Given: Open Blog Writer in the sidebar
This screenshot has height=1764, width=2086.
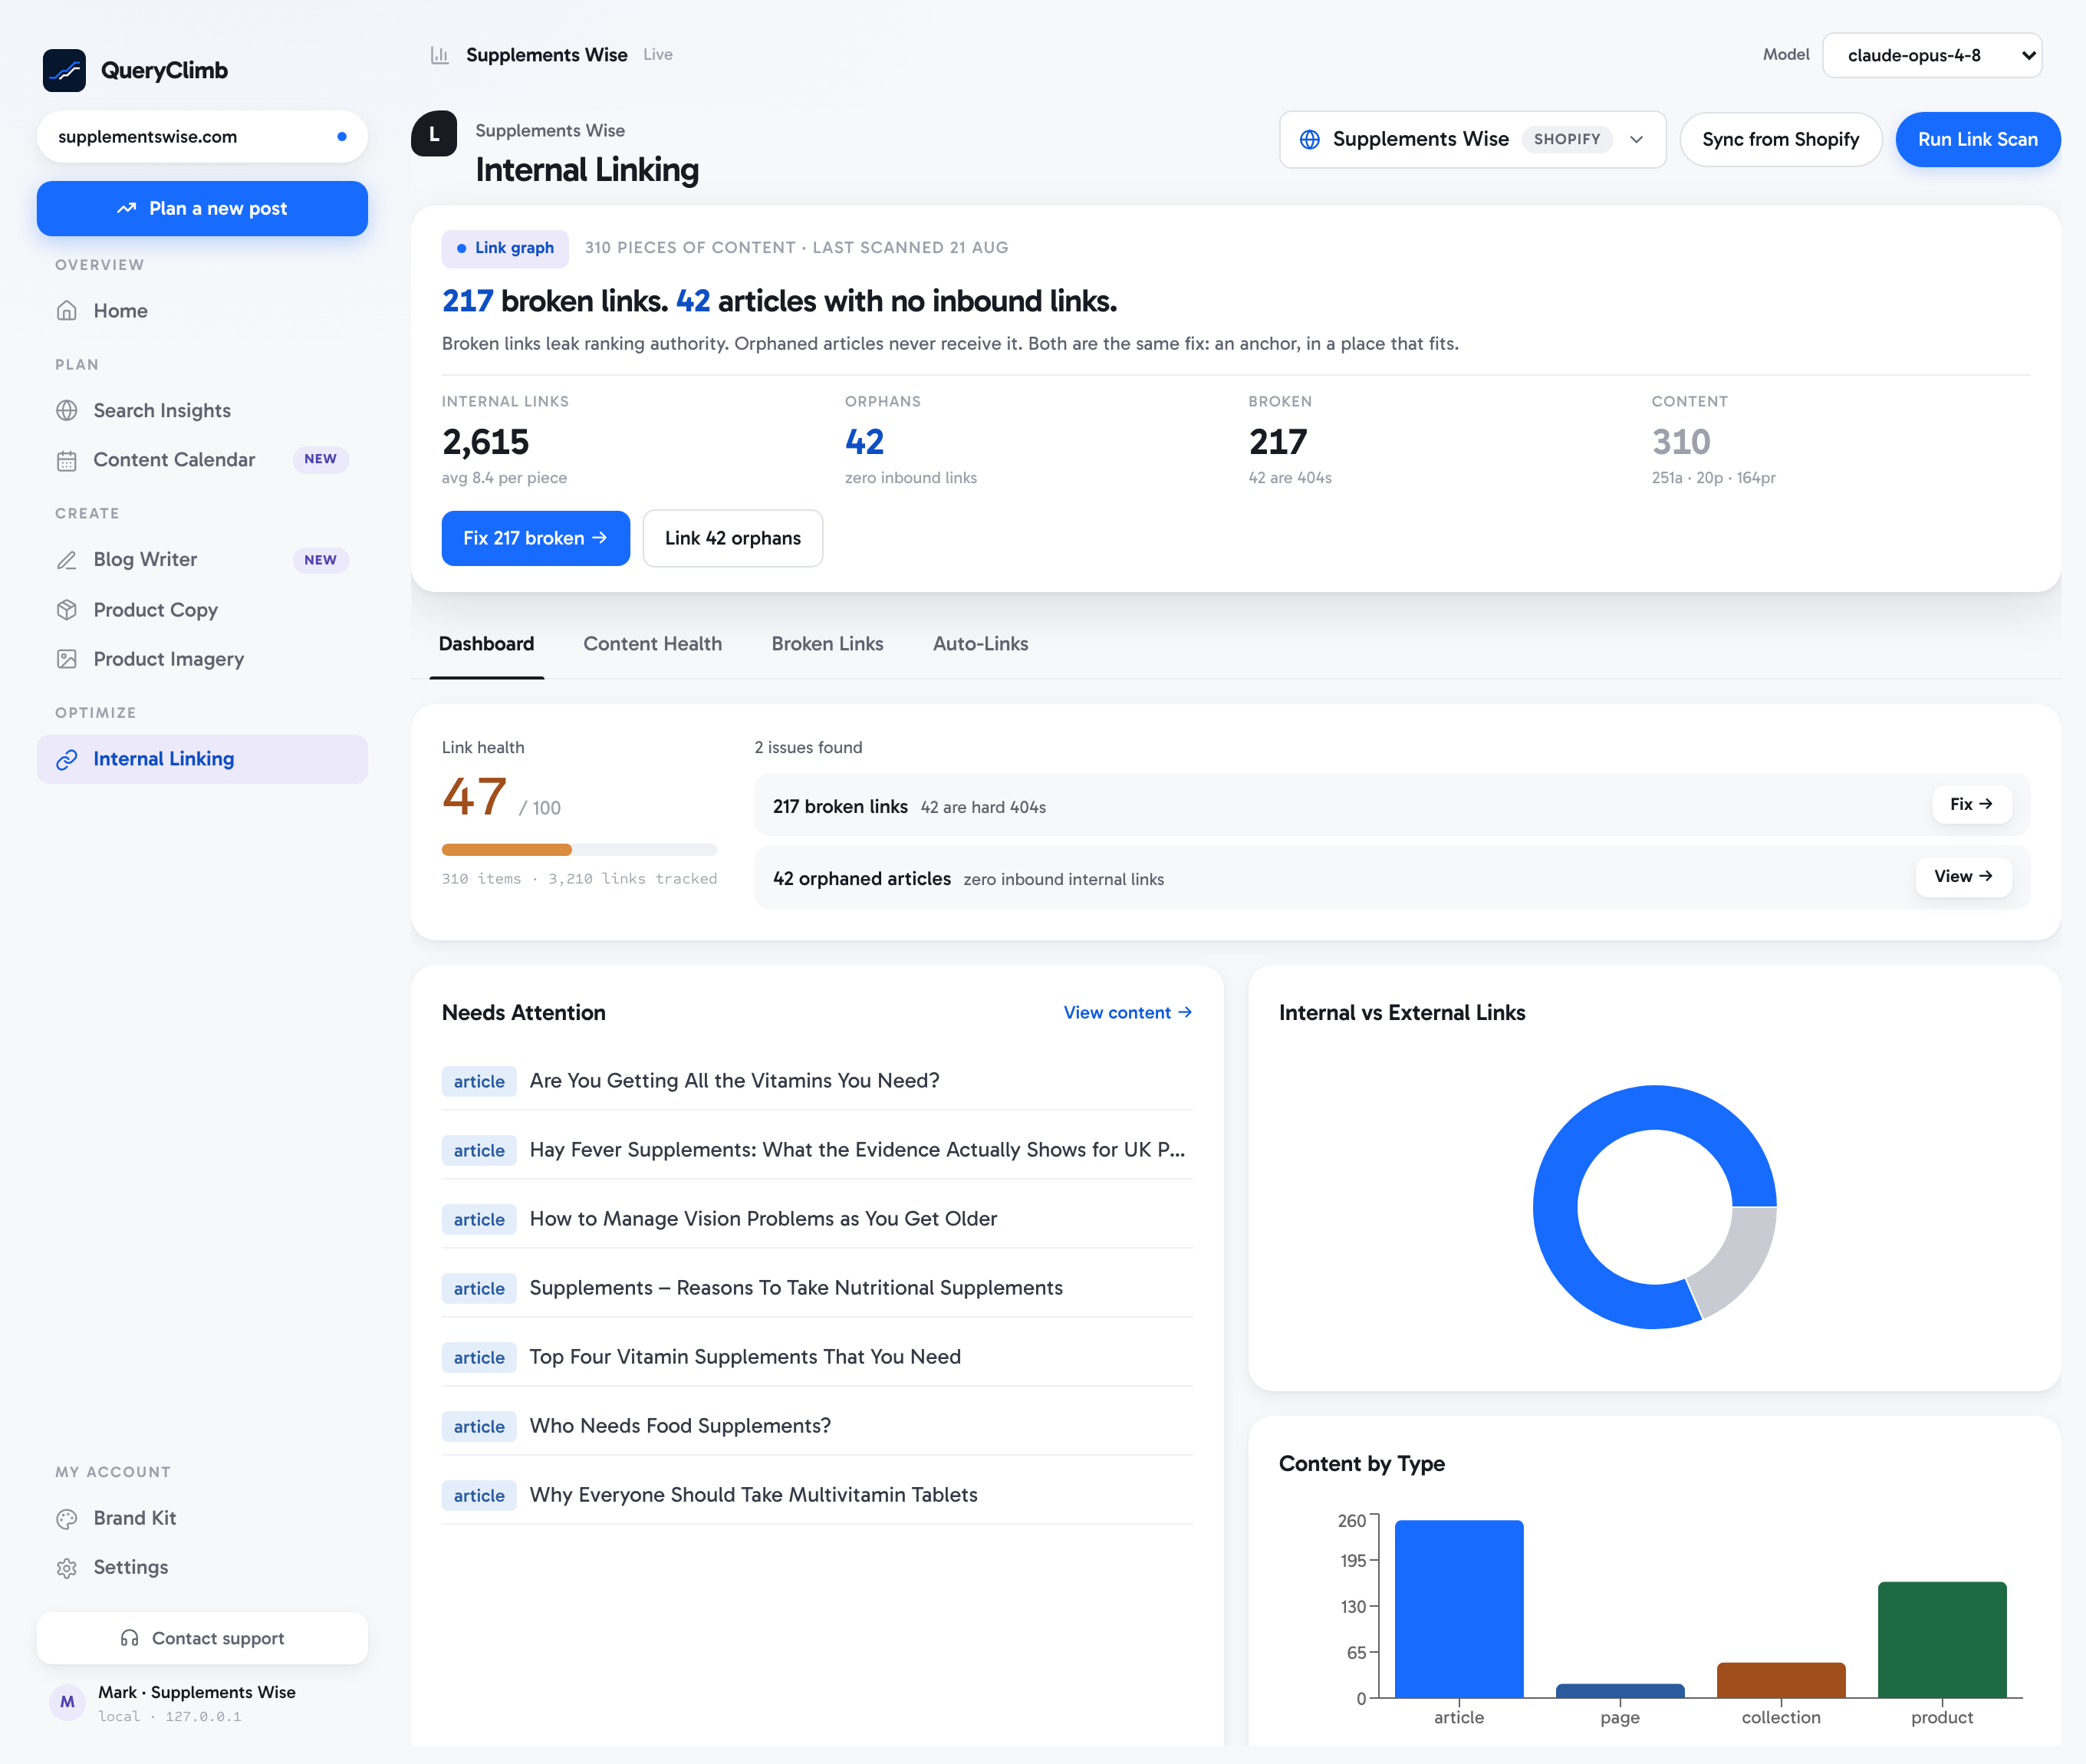Looking at the screenshot, I should 202,560.
